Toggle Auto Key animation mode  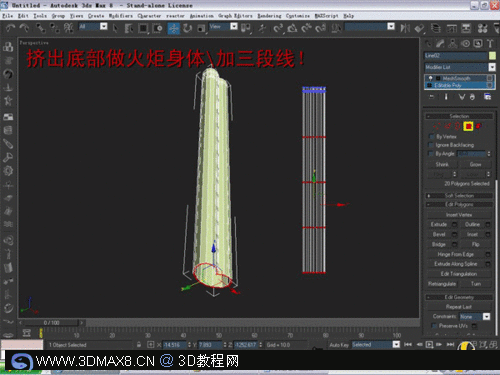tap(339, 345)
